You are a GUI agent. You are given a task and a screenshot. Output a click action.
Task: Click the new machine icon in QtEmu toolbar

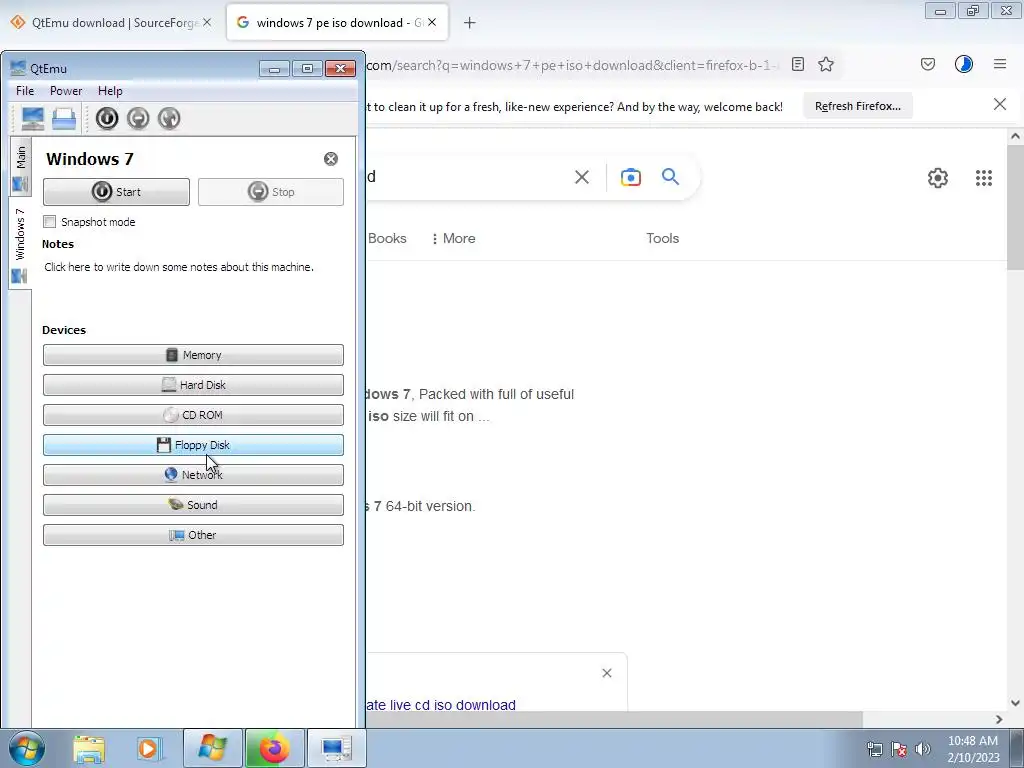tap(33, 118)
